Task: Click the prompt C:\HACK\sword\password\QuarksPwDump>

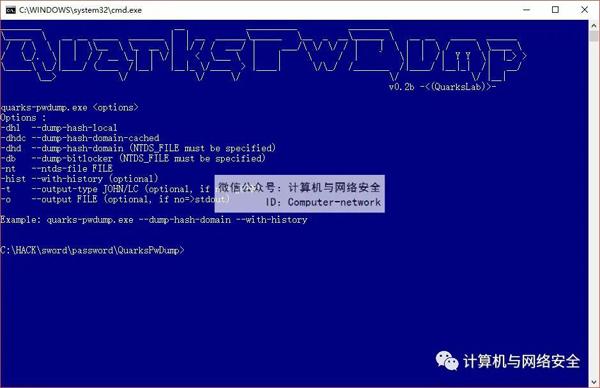Action: [x=92, y=250]
